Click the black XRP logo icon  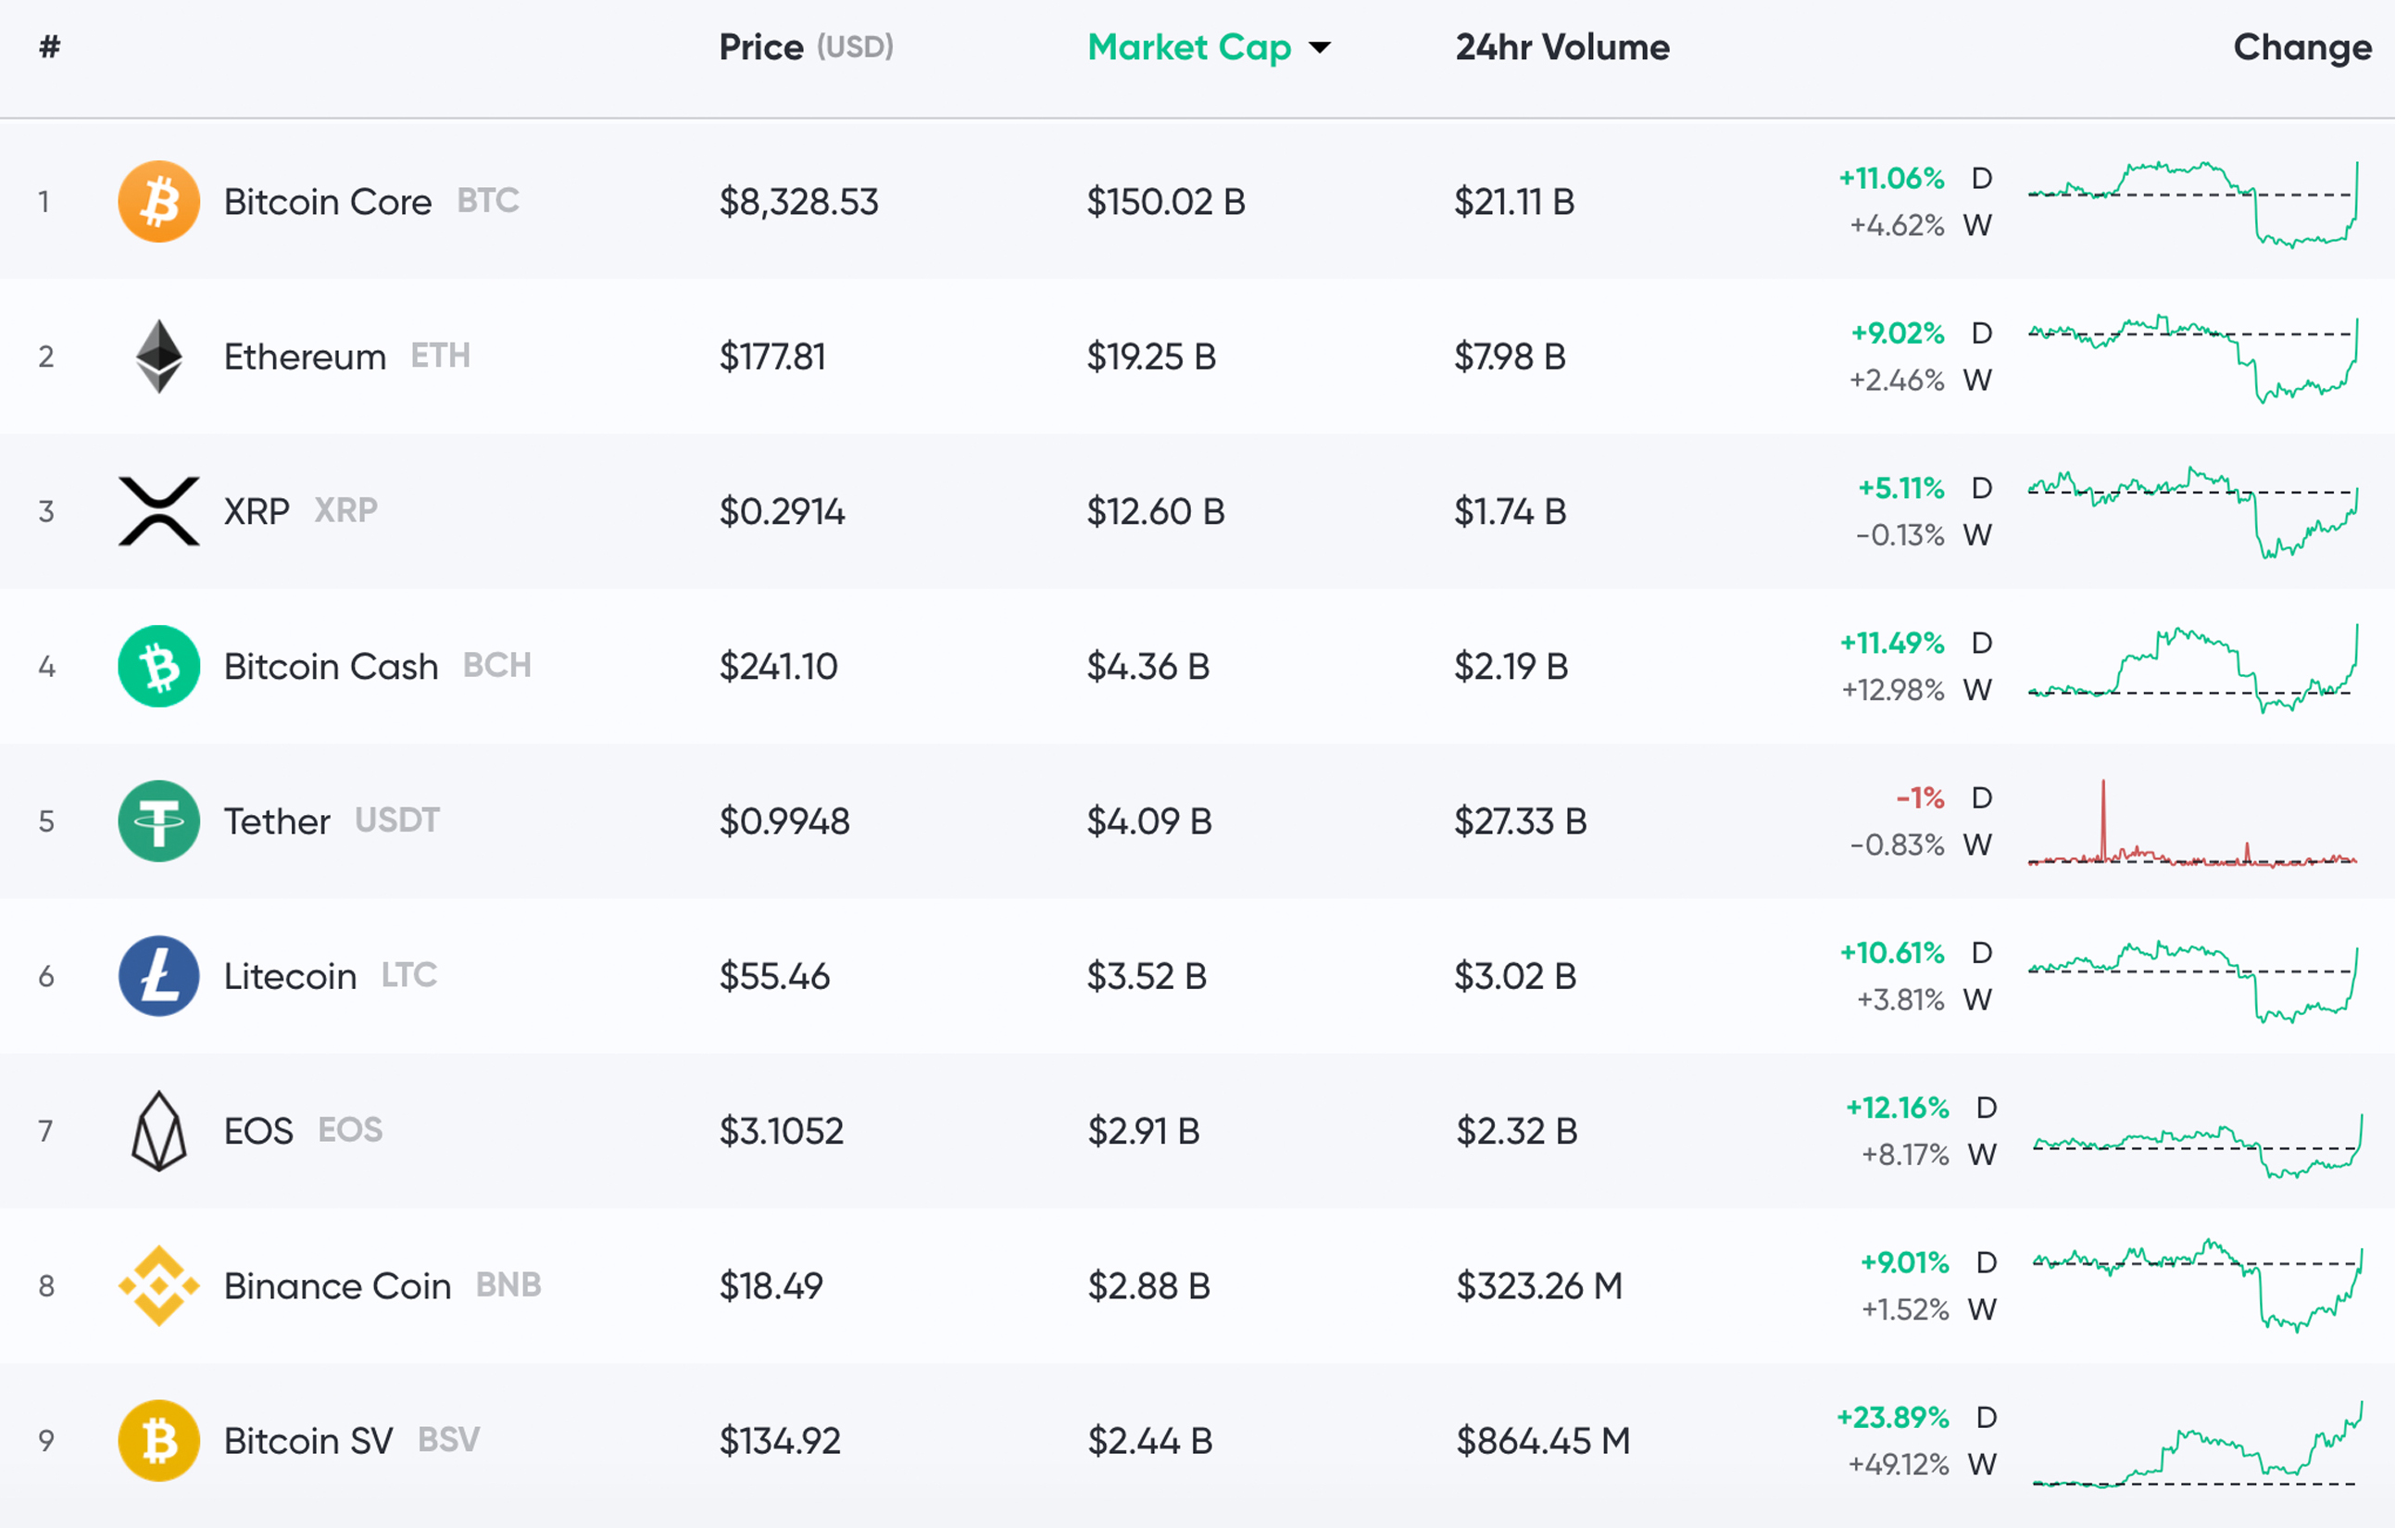pyautogui.click(x=158, y=512)
